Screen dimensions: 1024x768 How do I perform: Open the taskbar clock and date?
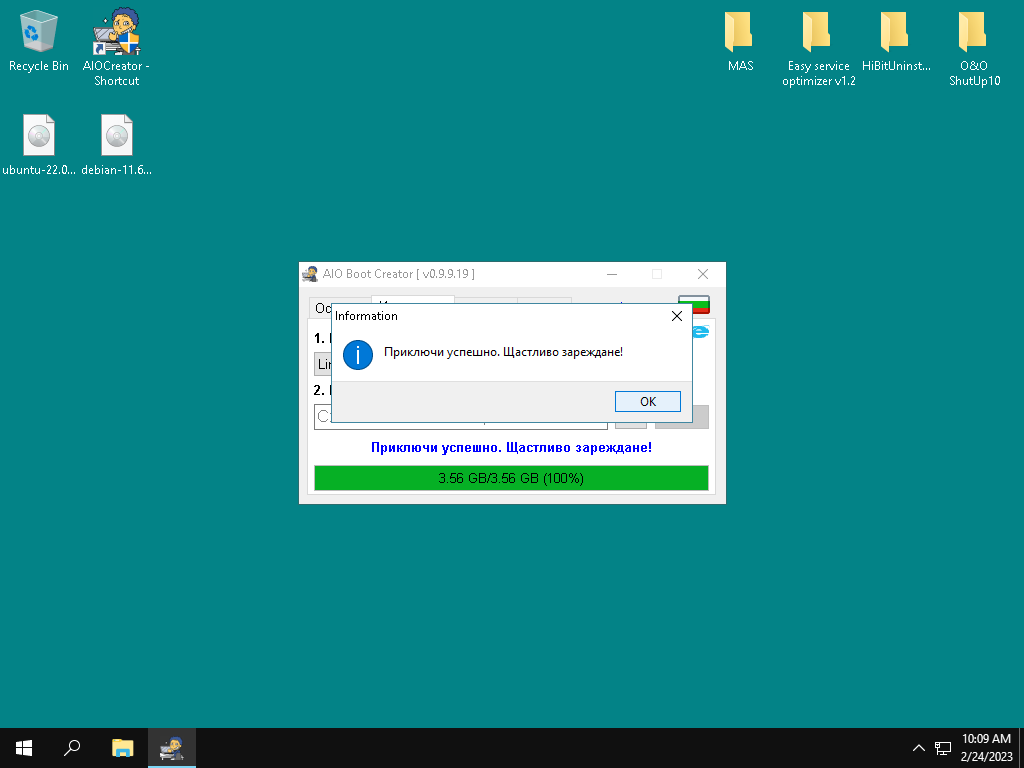(986, 747)
